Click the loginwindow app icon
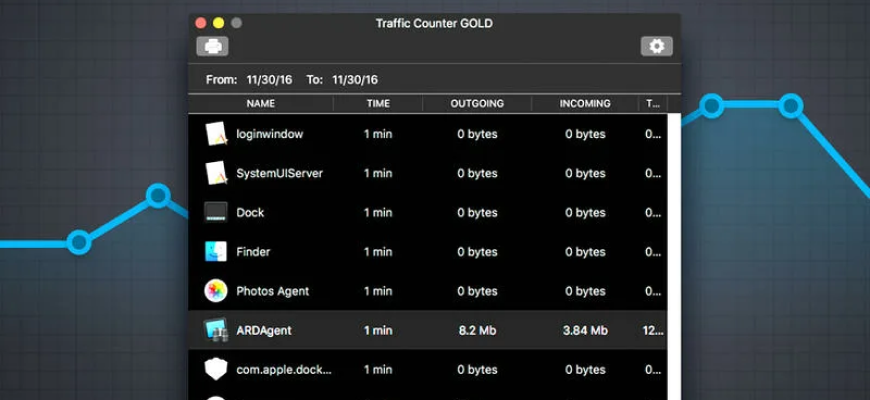The width and height of the screenshot is (870, 400). (216, 134)
